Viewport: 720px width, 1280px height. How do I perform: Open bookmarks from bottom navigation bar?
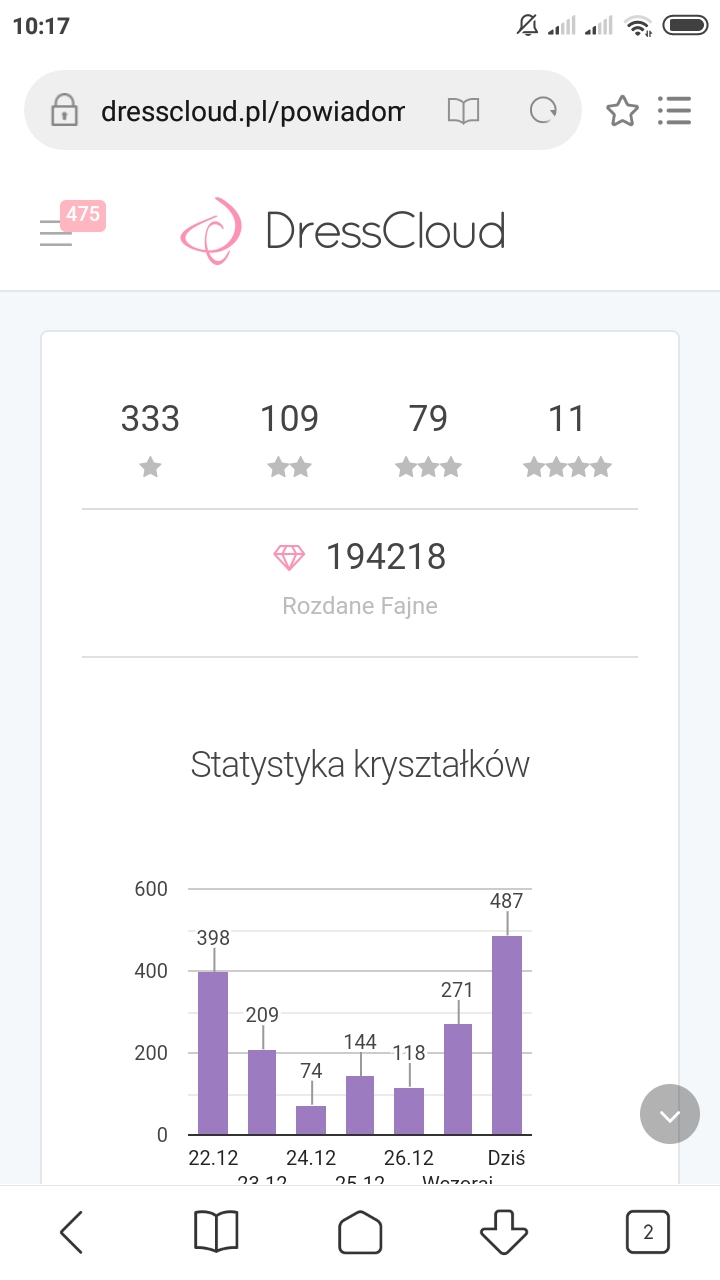(216, 1232)
